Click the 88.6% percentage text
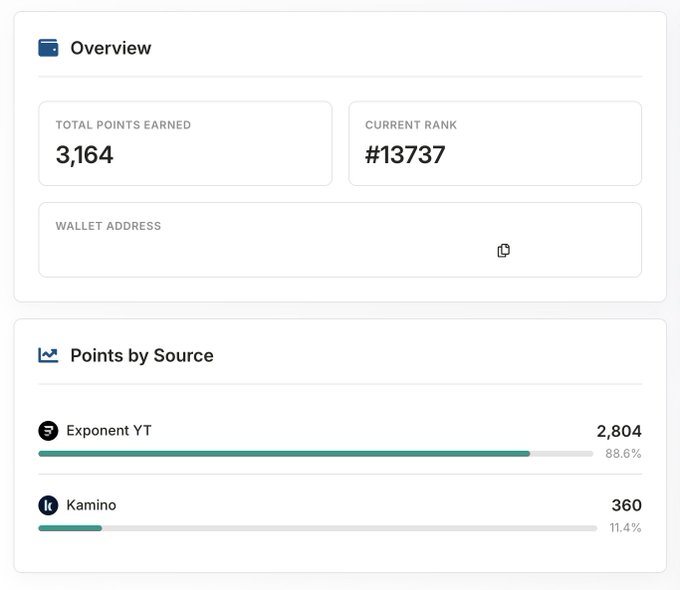 (x=623, y=454)
